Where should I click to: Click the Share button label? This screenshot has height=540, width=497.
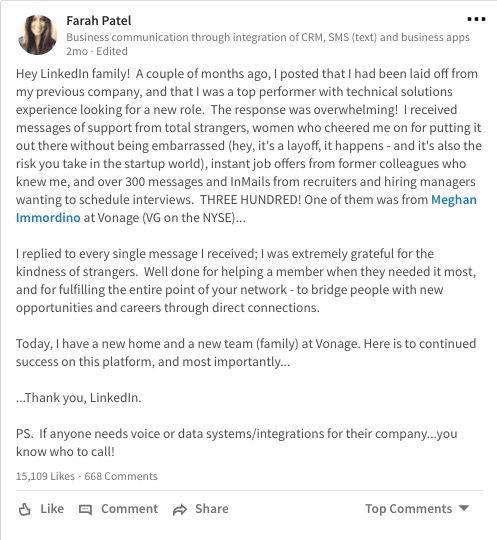coord(212,509)
